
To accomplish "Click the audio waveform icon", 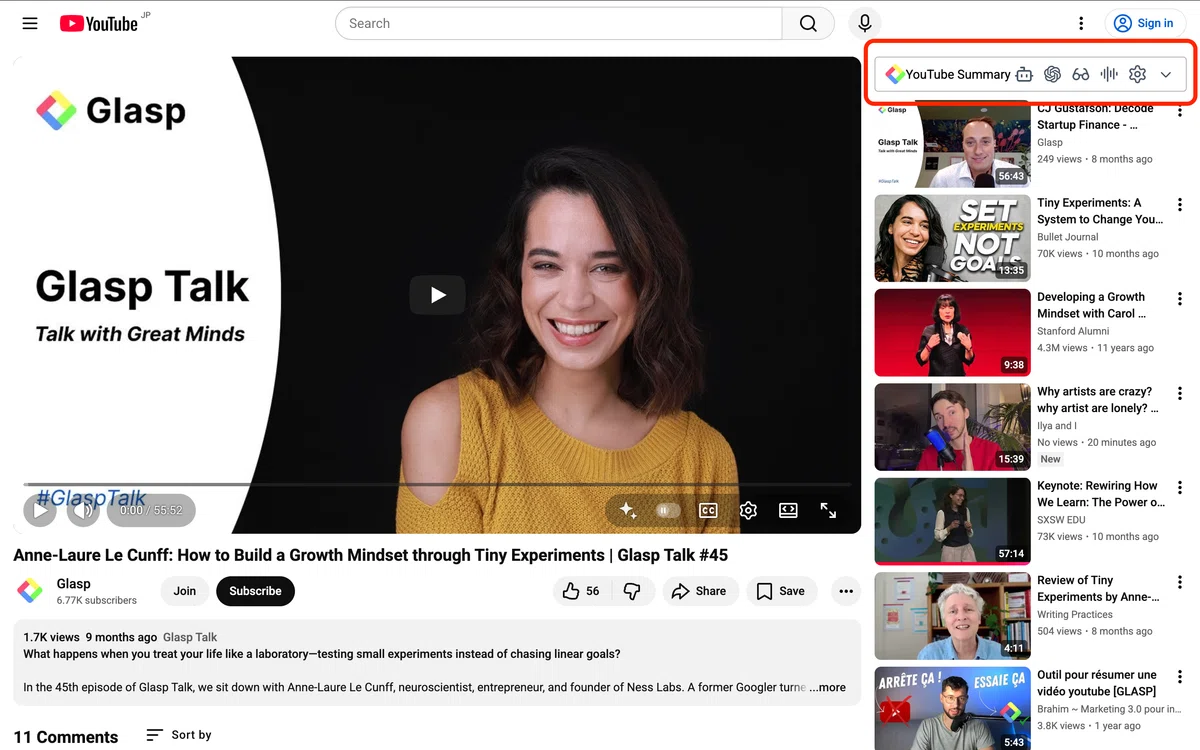I will (x=1109, y=74).
